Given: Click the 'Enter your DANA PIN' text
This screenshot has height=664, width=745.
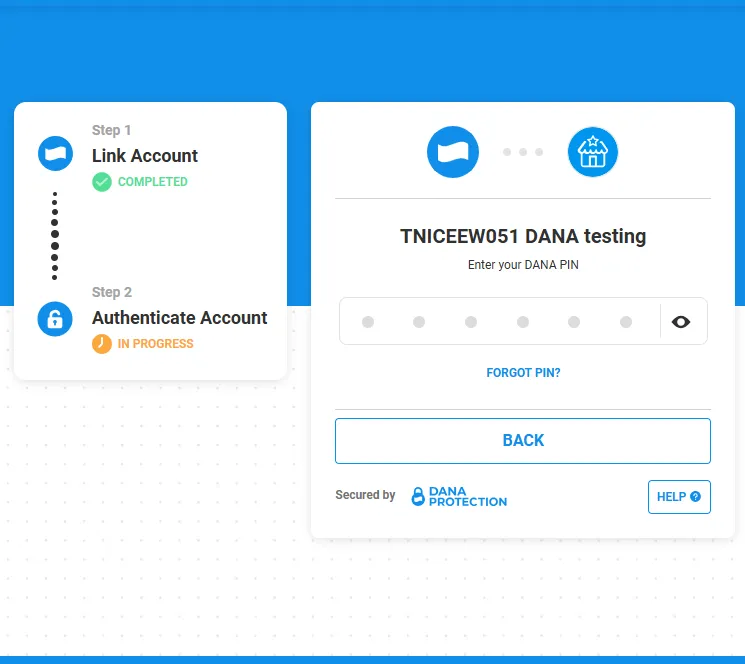Looking at the screenshot, I should click(x=523, y=265).
